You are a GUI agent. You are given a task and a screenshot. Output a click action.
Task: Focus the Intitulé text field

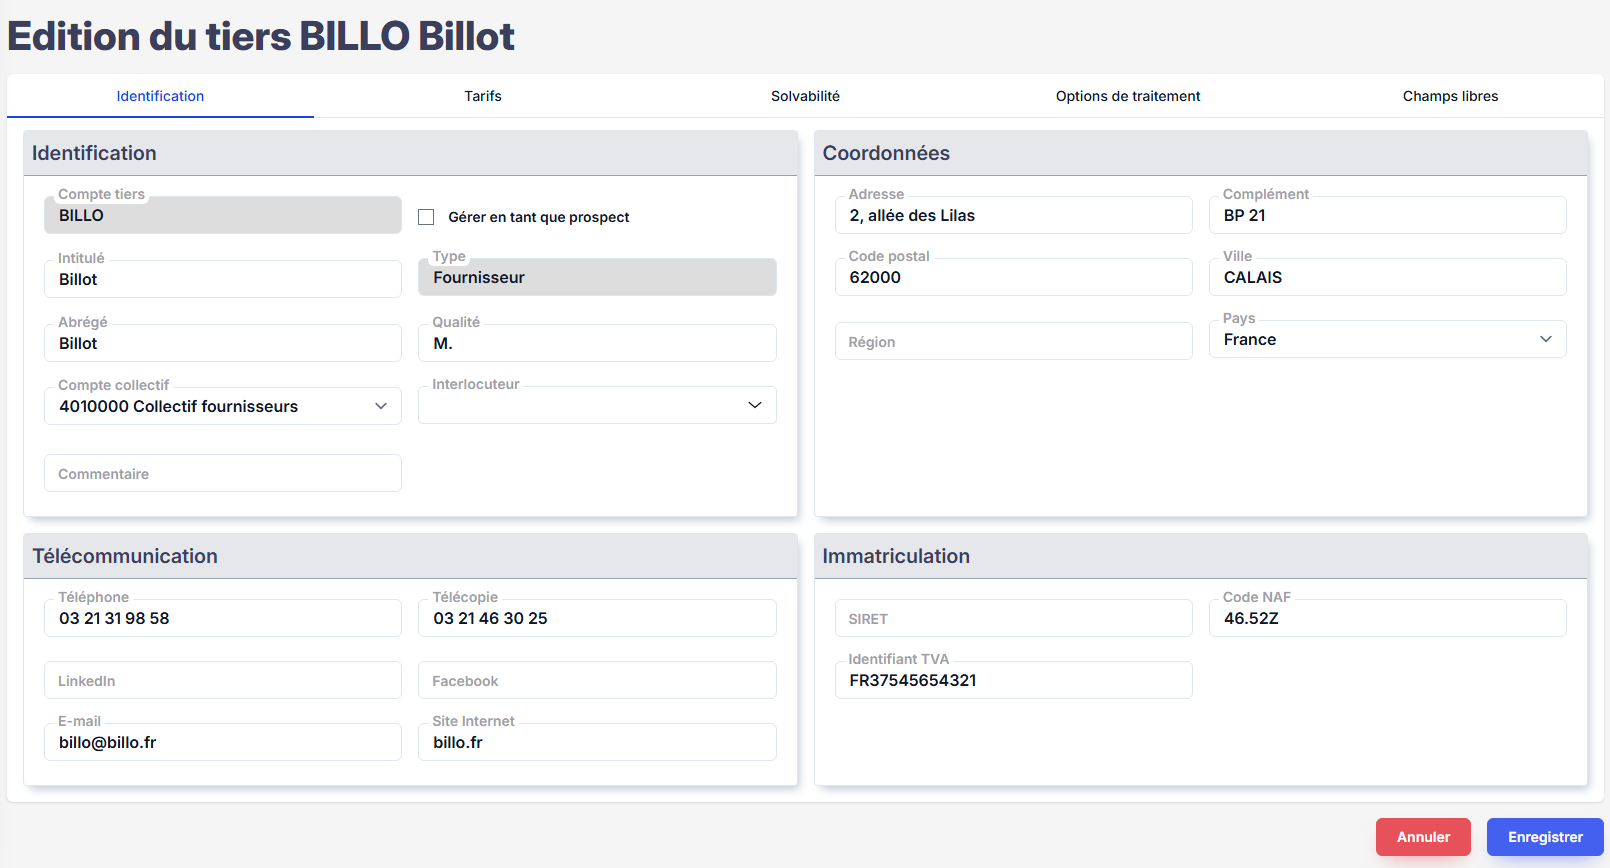pyautogui.click(x=222, y=280)
